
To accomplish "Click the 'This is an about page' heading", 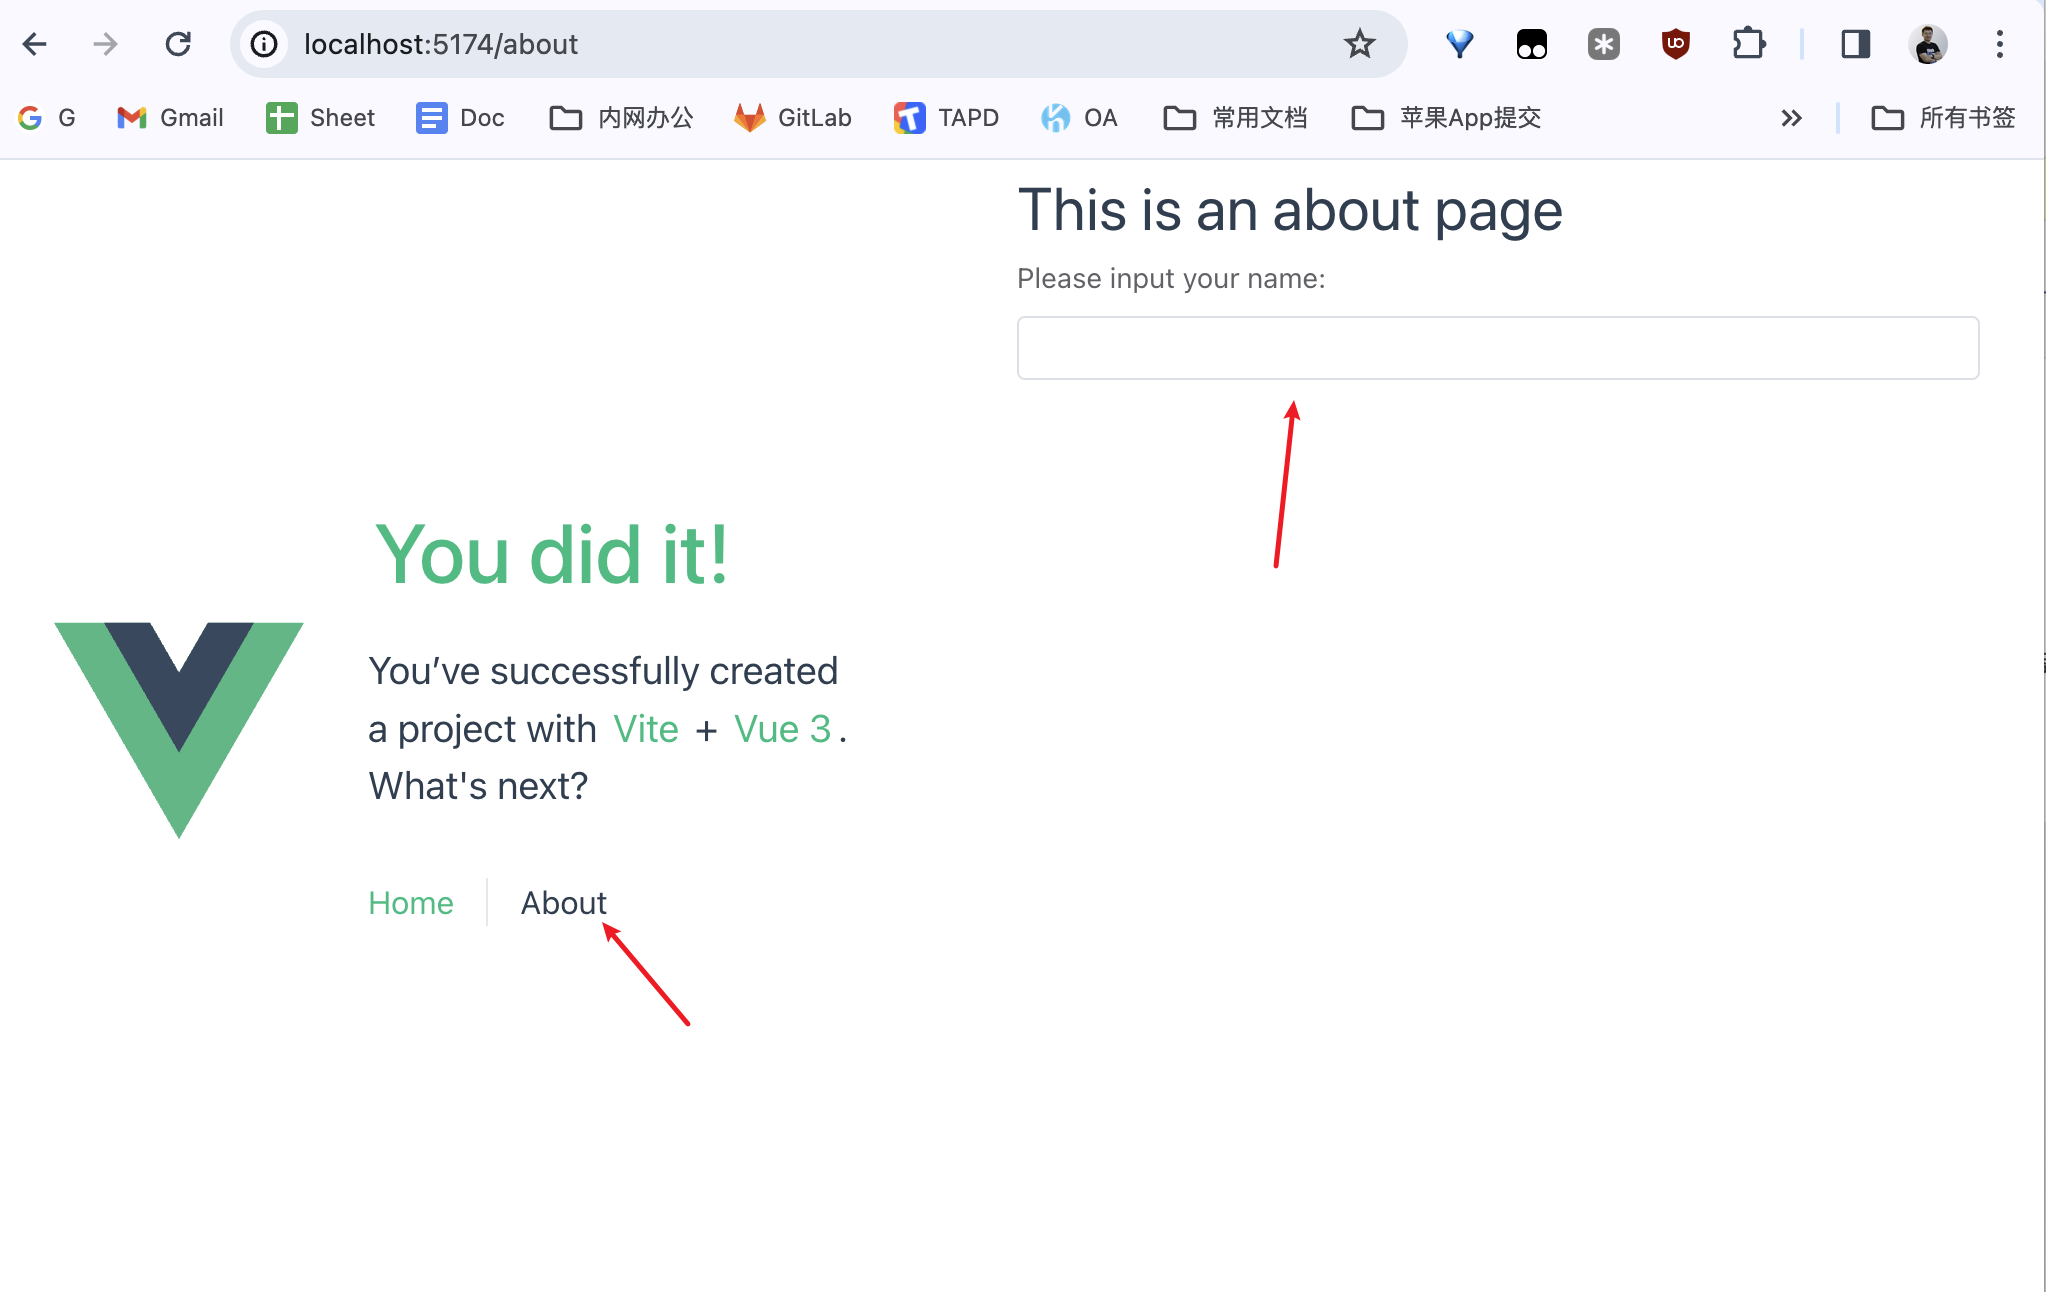I will tap(1290, 211).
